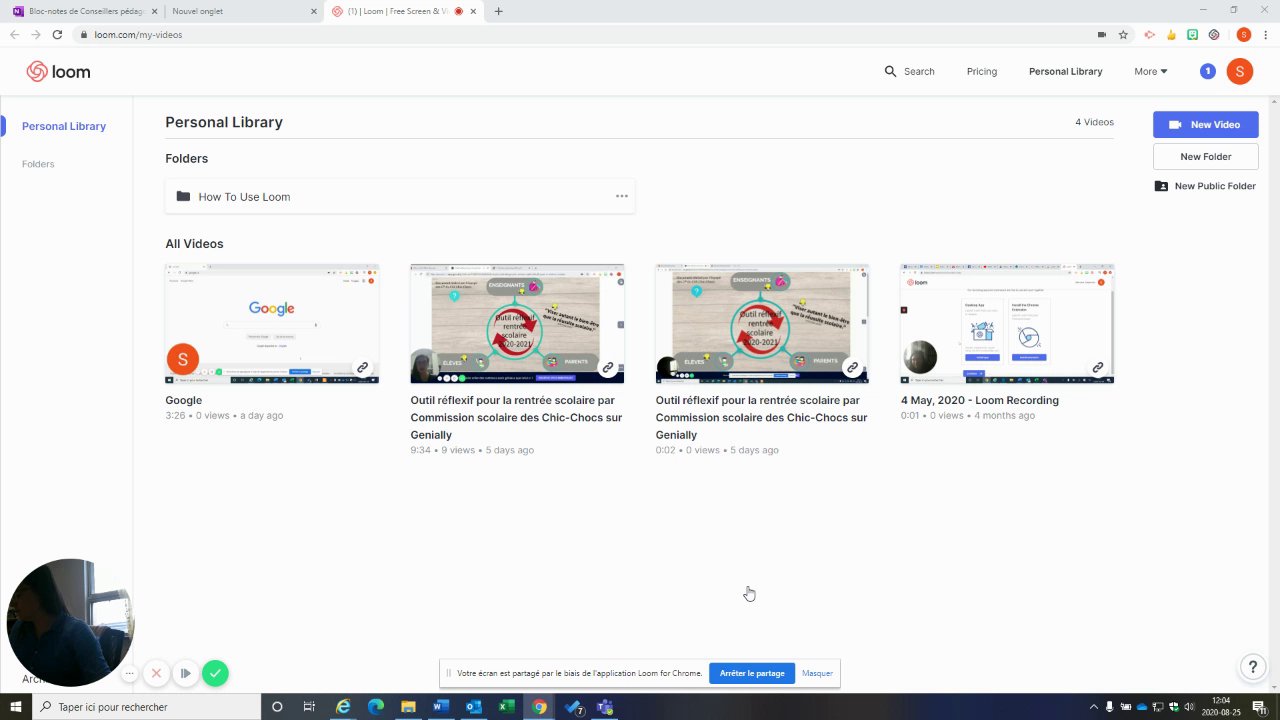Open more recording options beside the camera bubble
Image resolution: width=1280 pixels, height=720 pixels.
(129, 674)
